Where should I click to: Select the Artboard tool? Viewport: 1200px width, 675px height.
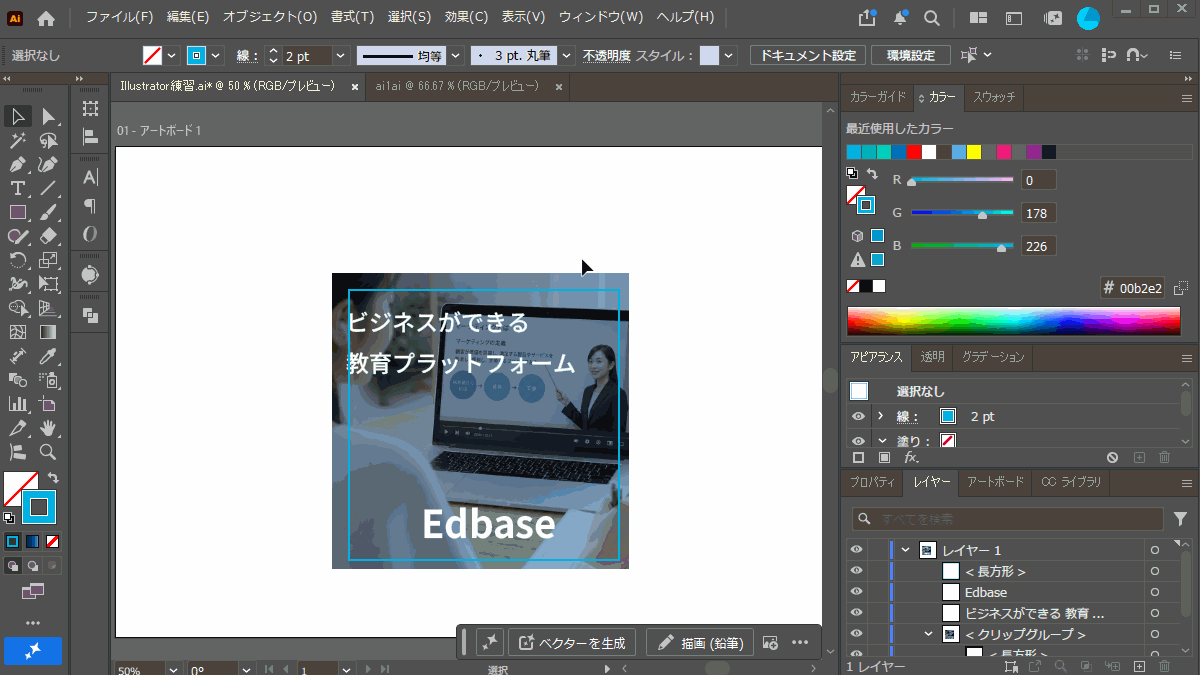tap(48, 404)
